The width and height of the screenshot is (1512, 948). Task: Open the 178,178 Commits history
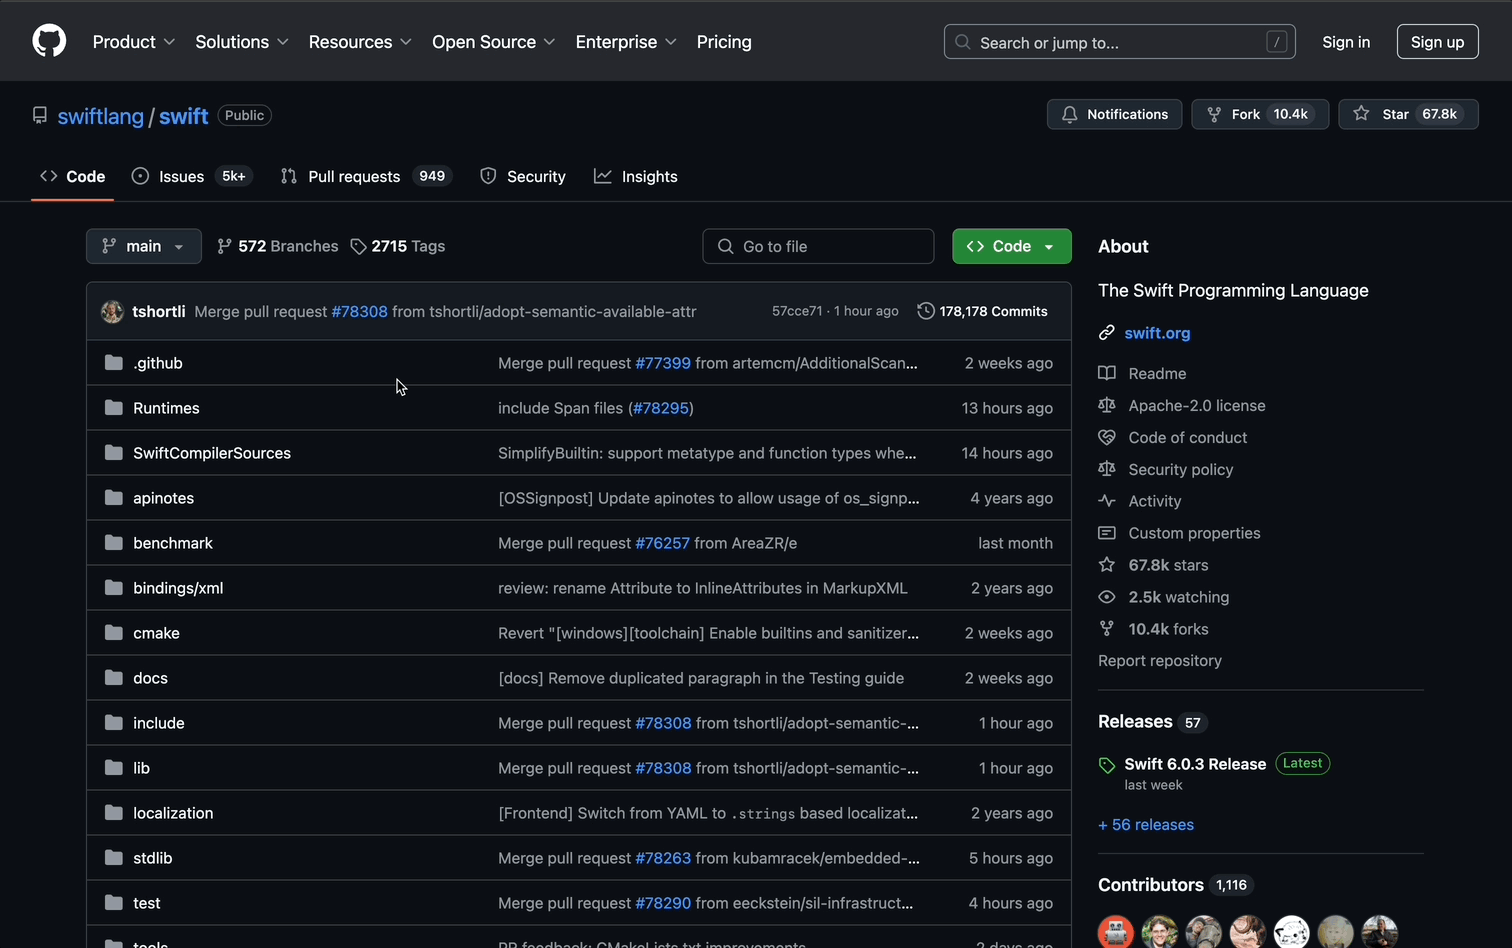983,311
